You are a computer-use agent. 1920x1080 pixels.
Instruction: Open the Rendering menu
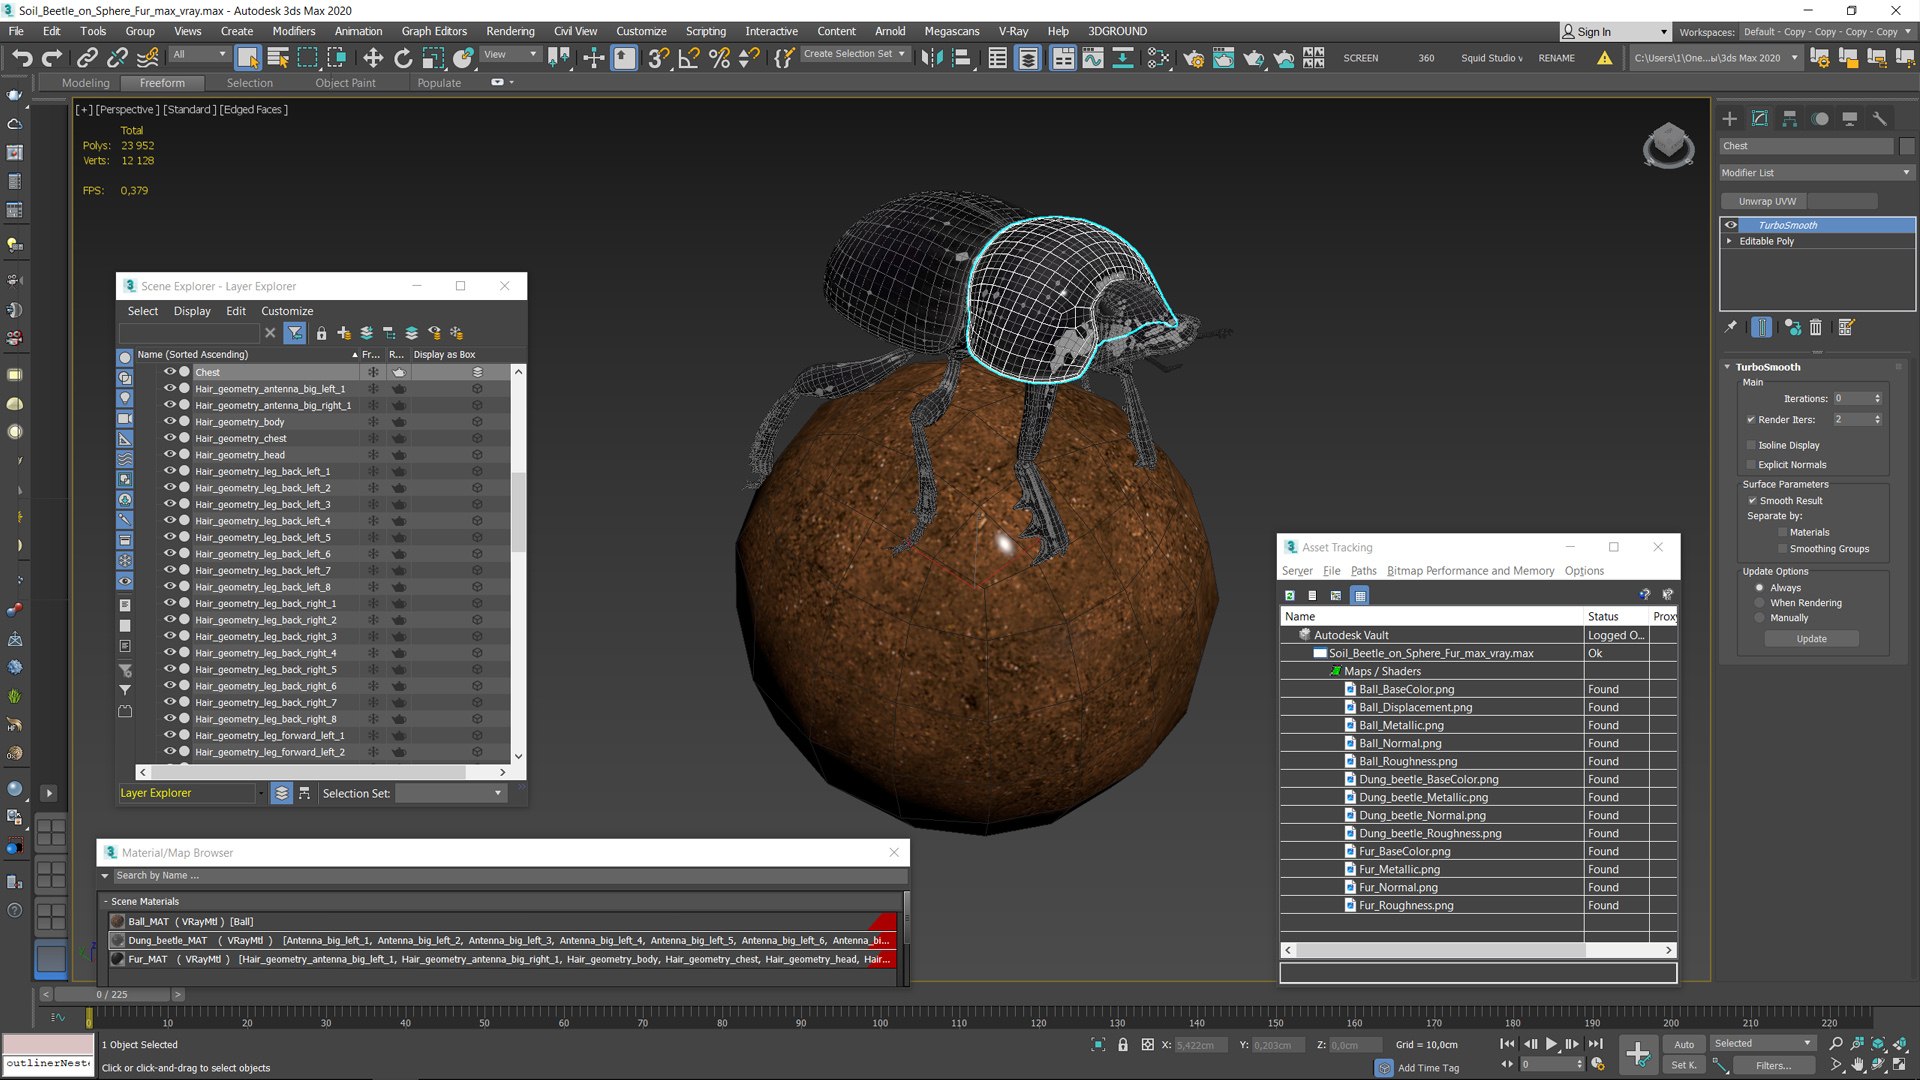coord(510,31)
